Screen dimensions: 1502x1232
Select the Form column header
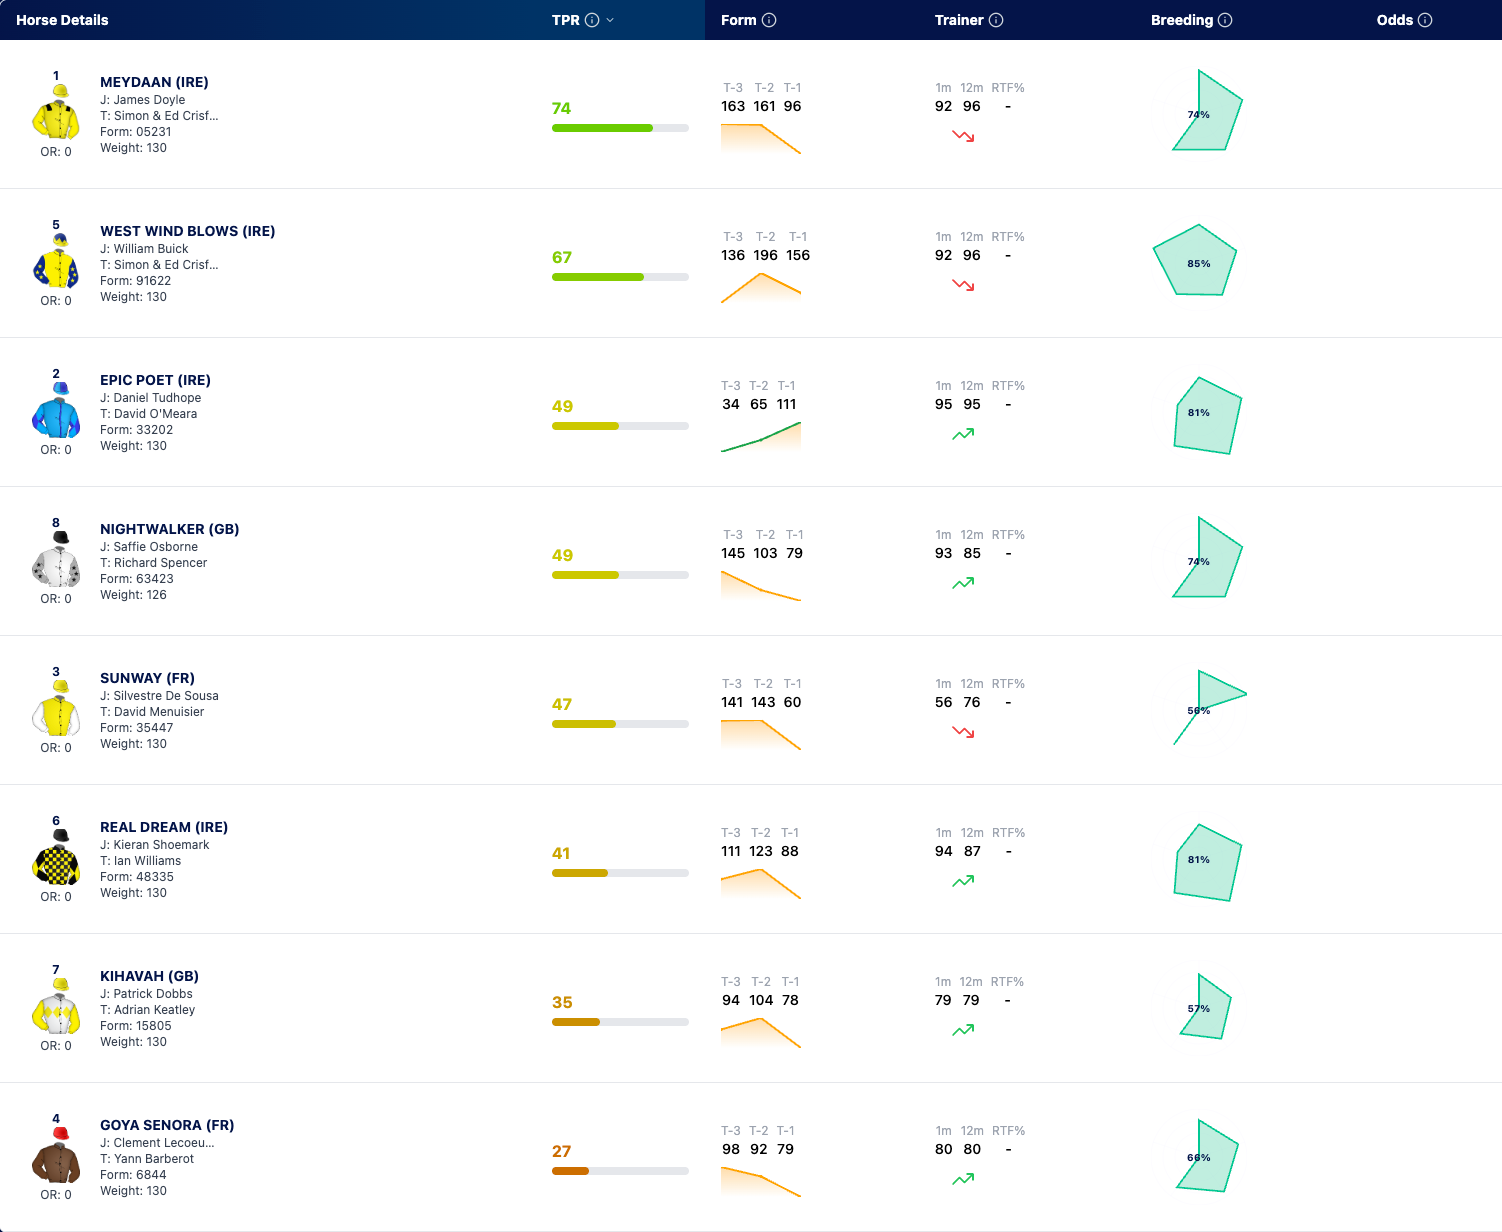click(739, 20)
